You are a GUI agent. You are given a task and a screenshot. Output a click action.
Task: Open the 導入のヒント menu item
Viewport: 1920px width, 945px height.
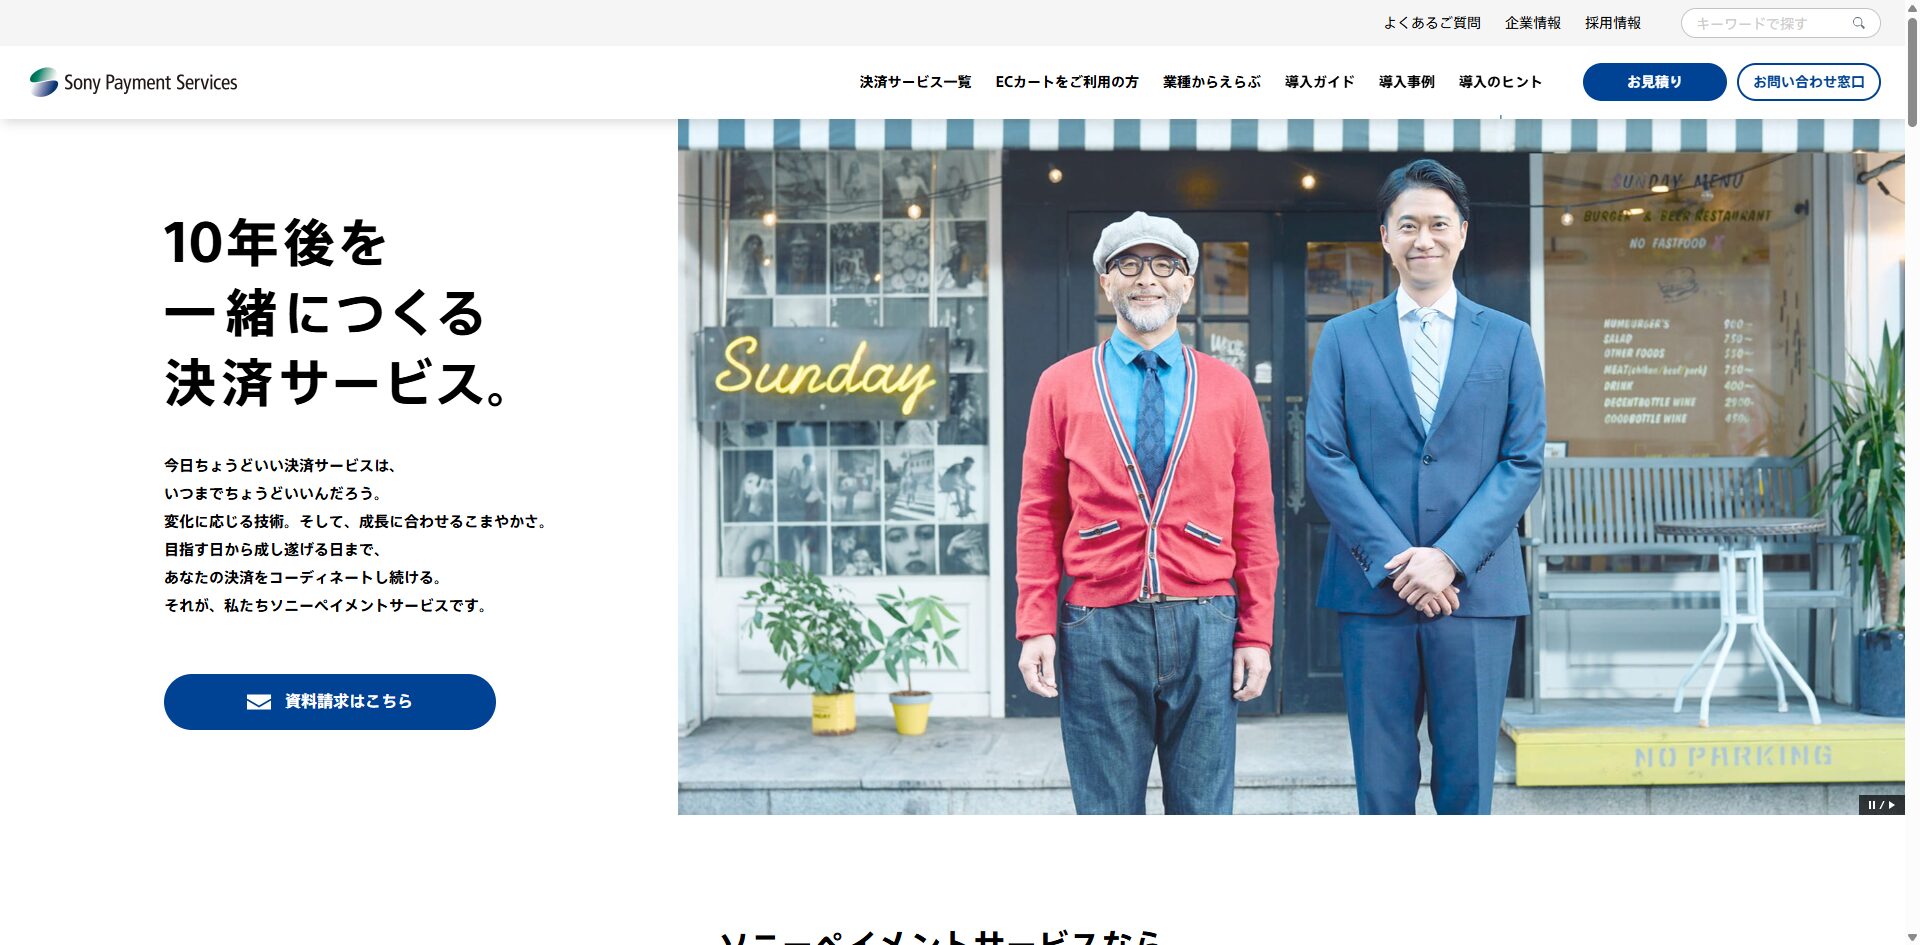1500,82
